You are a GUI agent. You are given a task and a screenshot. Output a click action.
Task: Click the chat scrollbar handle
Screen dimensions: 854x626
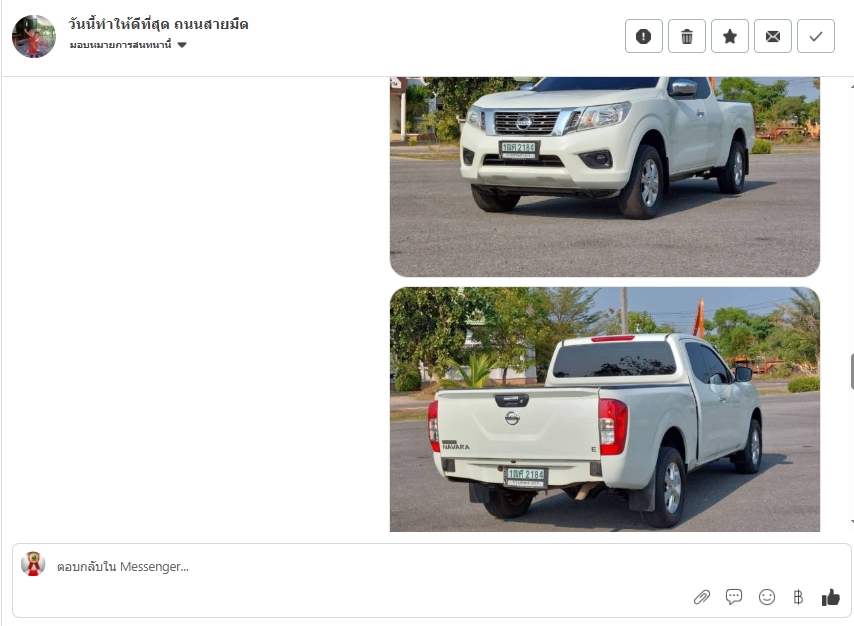[x=852, y=371]
